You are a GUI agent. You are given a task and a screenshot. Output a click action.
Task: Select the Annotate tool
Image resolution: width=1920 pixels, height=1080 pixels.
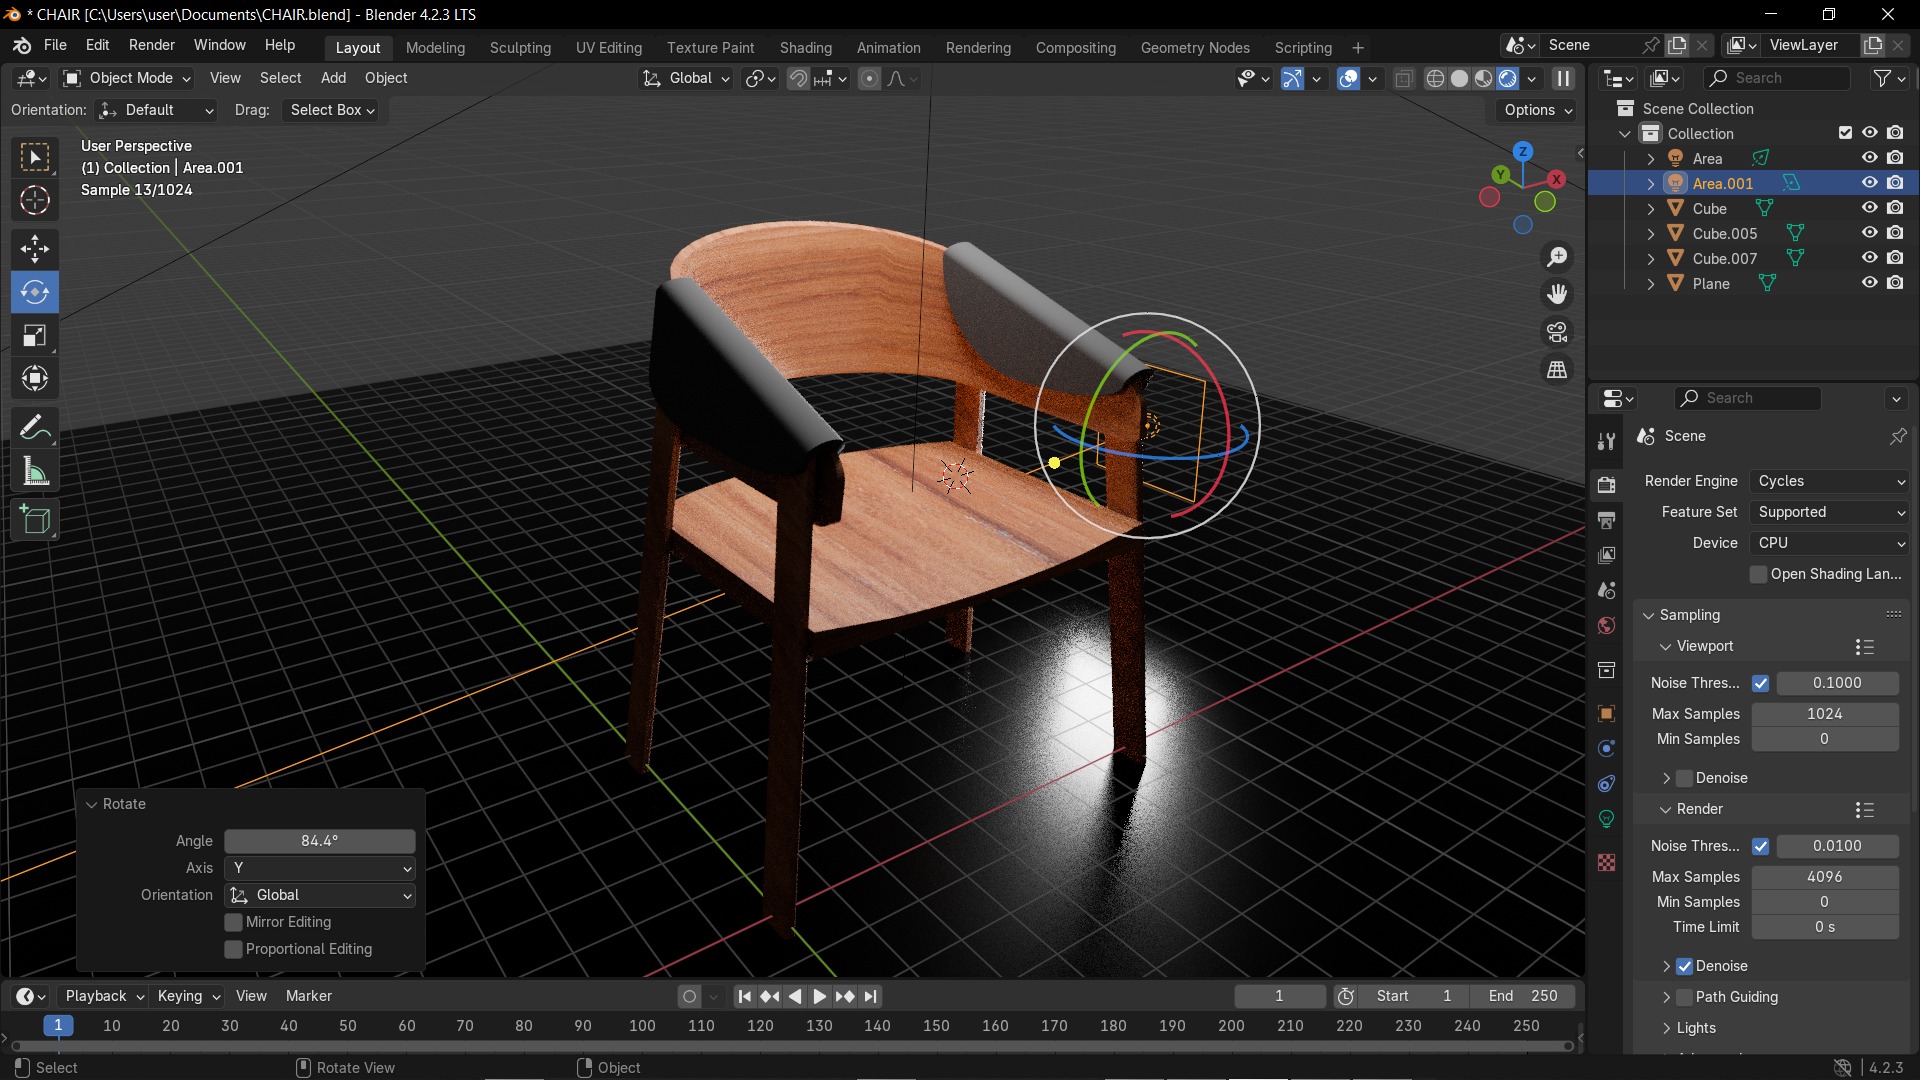click(x=35, y=427)
